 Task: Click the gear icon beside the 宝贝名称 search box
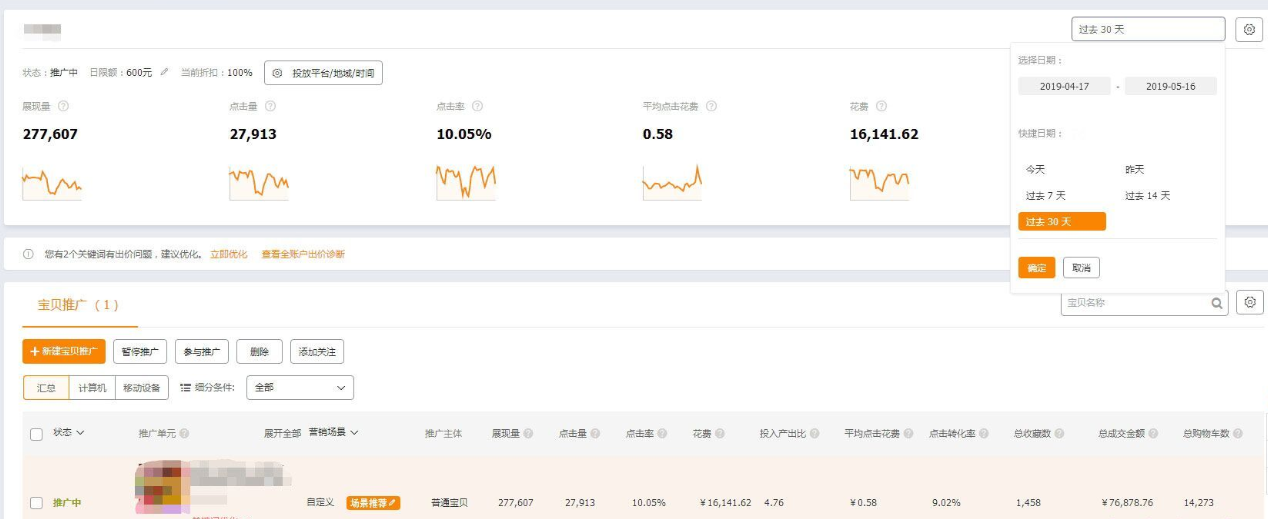[1249, 302]
